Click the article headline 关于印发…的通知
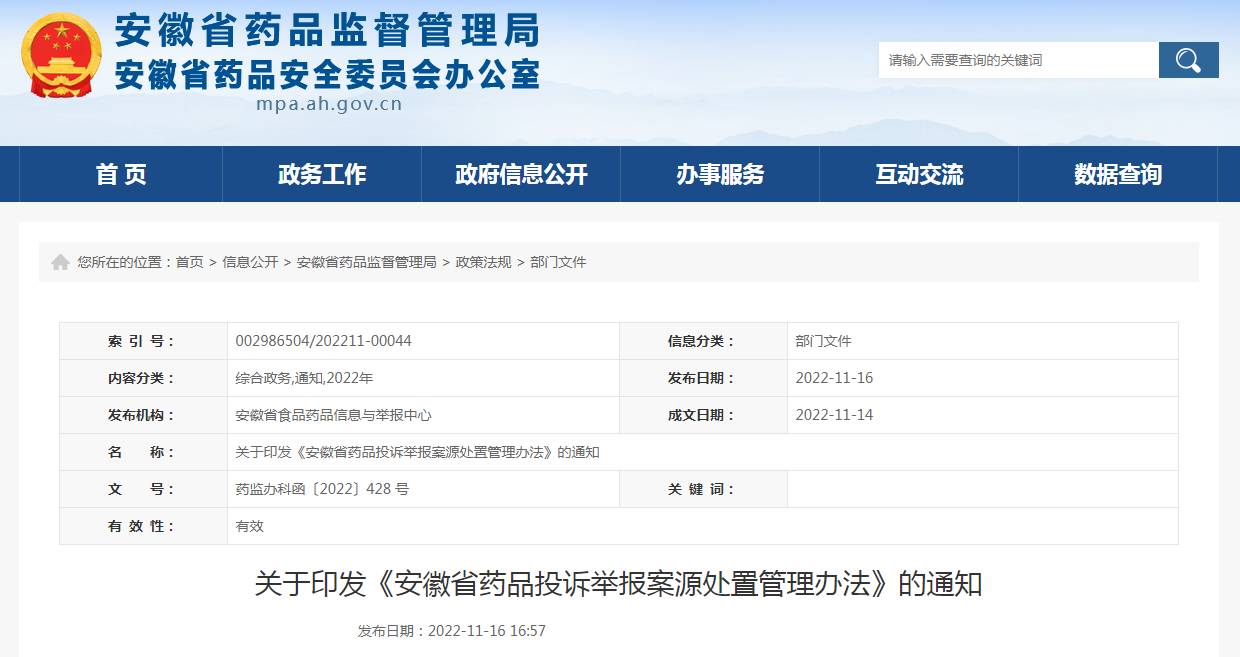 click(x=618, y=584)
